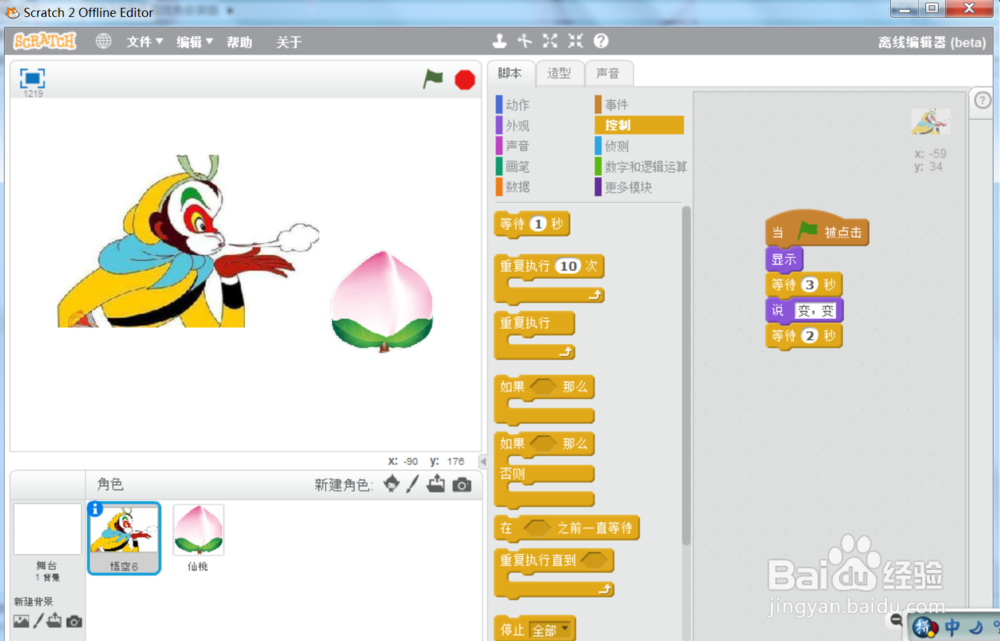
Task: Click the 当 绿旗 被点击 hat block in script
Action: [817, 230]
